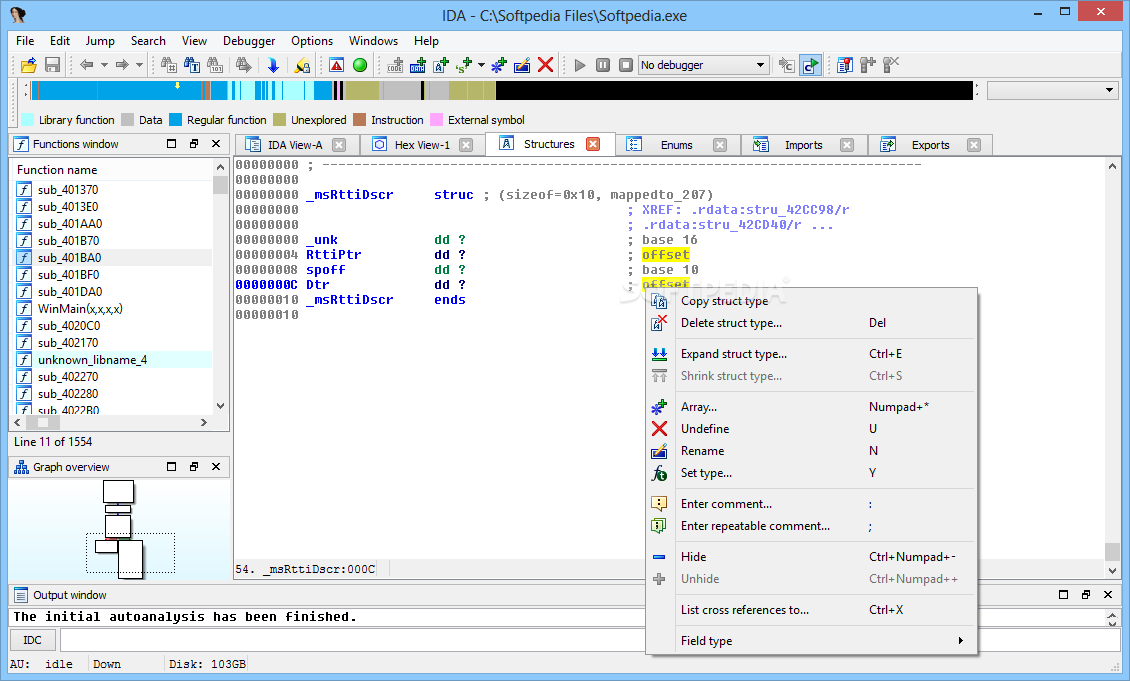The height and width of the screenshot is (681, 1130).
Task: Click the red warning triangle icon
Action: [x=337, y=65]
